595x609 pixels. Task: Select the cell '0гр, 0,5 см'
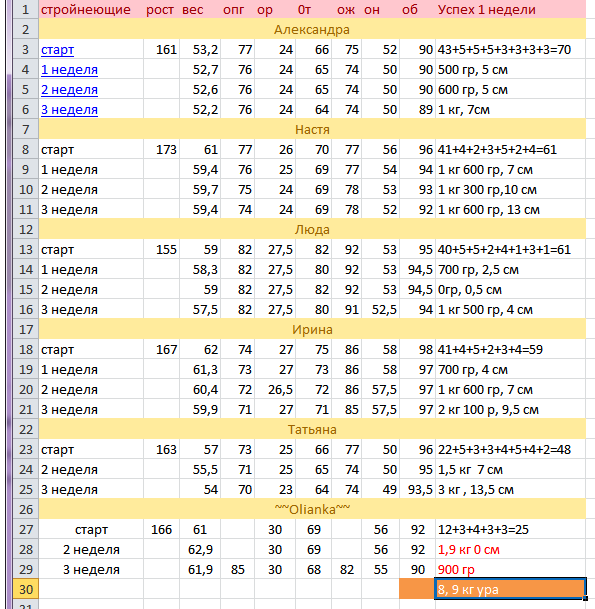pos(510,290)
